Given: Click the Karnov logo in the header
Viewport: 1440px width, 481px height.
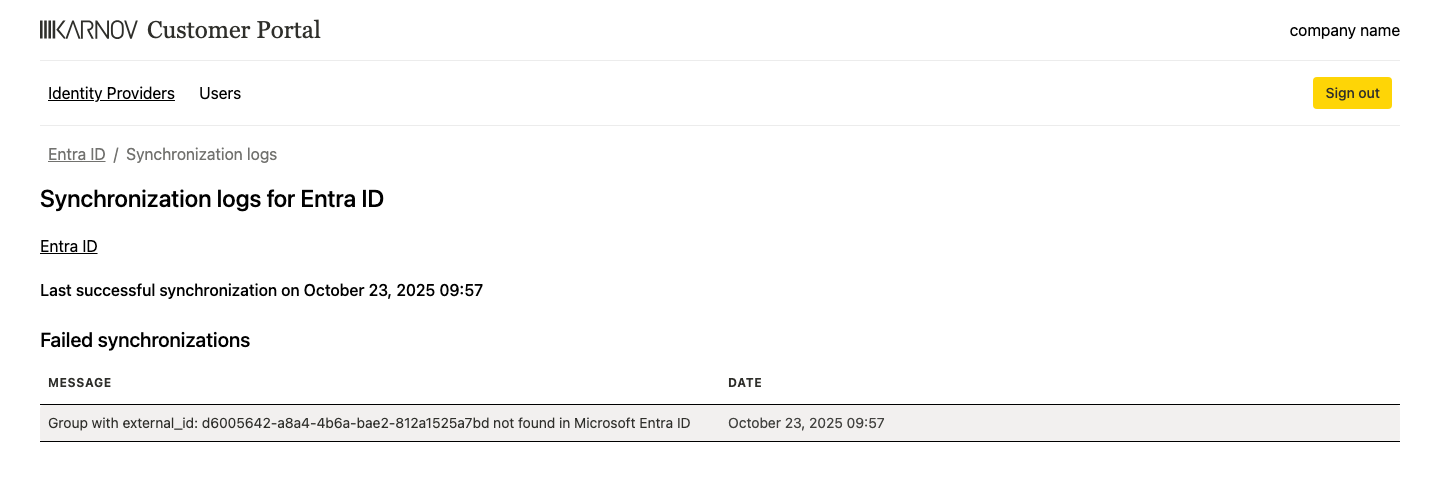Looking at the screenshot, I should tap(88, 30).
